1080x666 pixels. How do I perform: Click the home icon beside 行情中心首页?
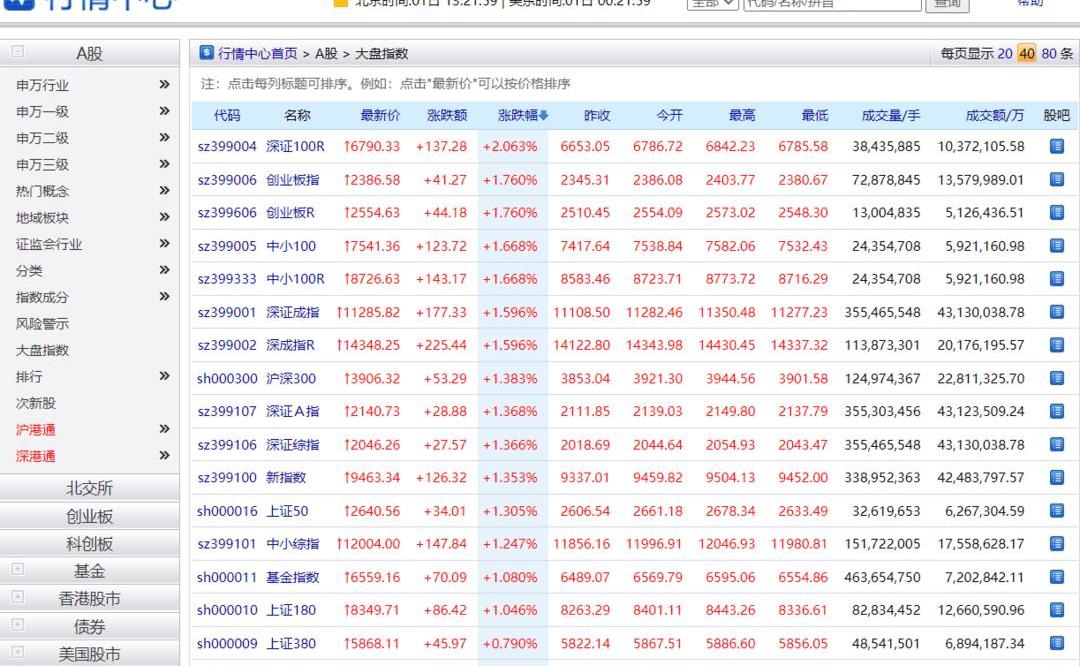(x=206, y=52)
